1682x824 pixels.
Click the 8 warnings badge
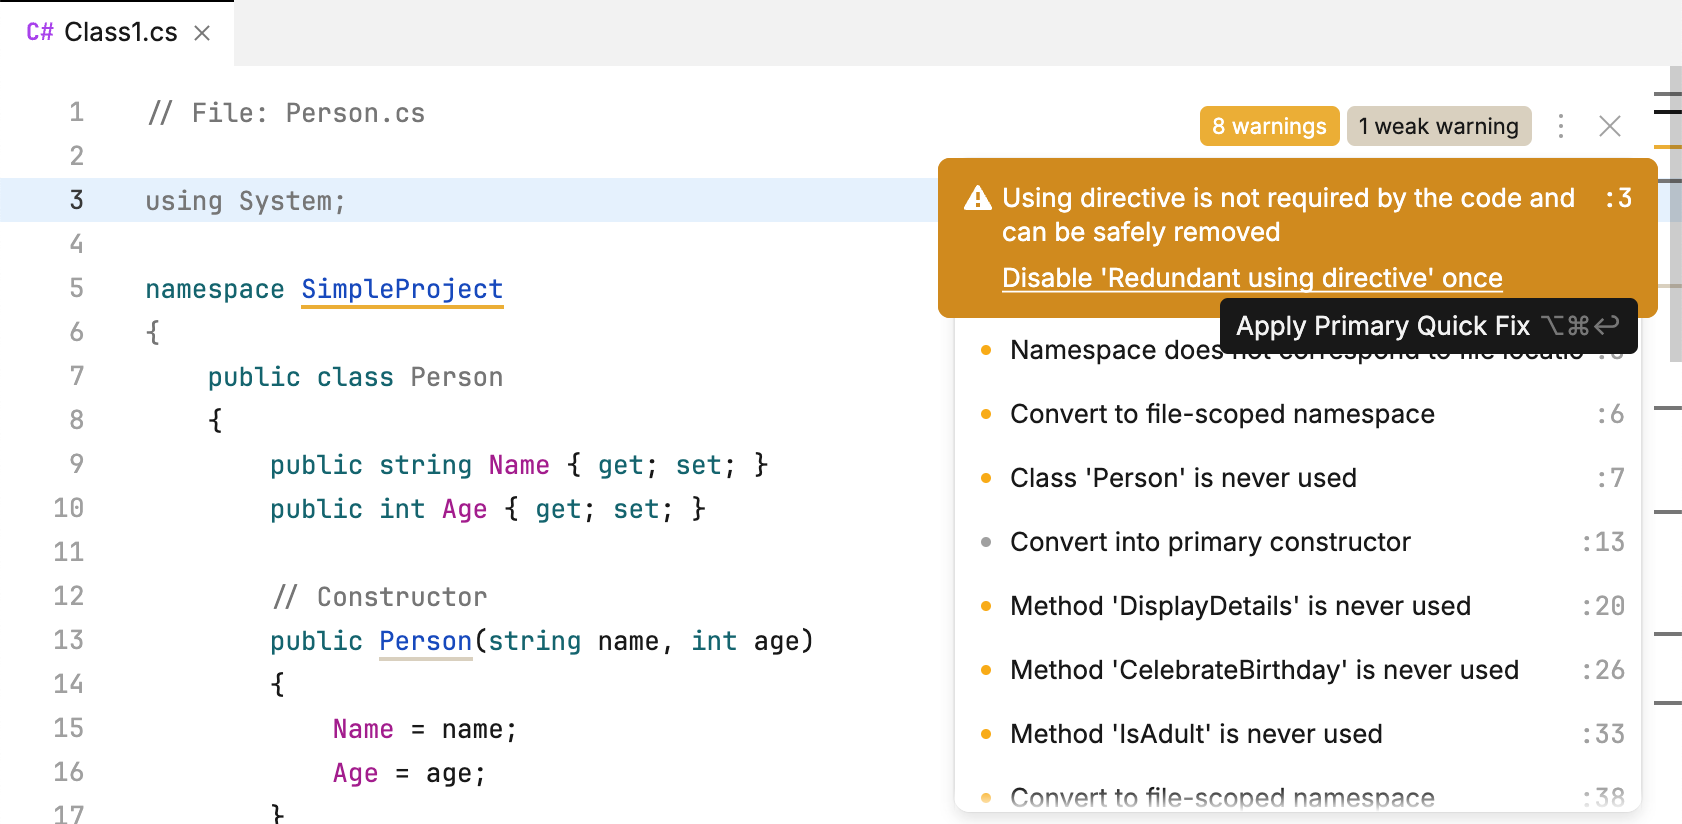coord(1268,126)
